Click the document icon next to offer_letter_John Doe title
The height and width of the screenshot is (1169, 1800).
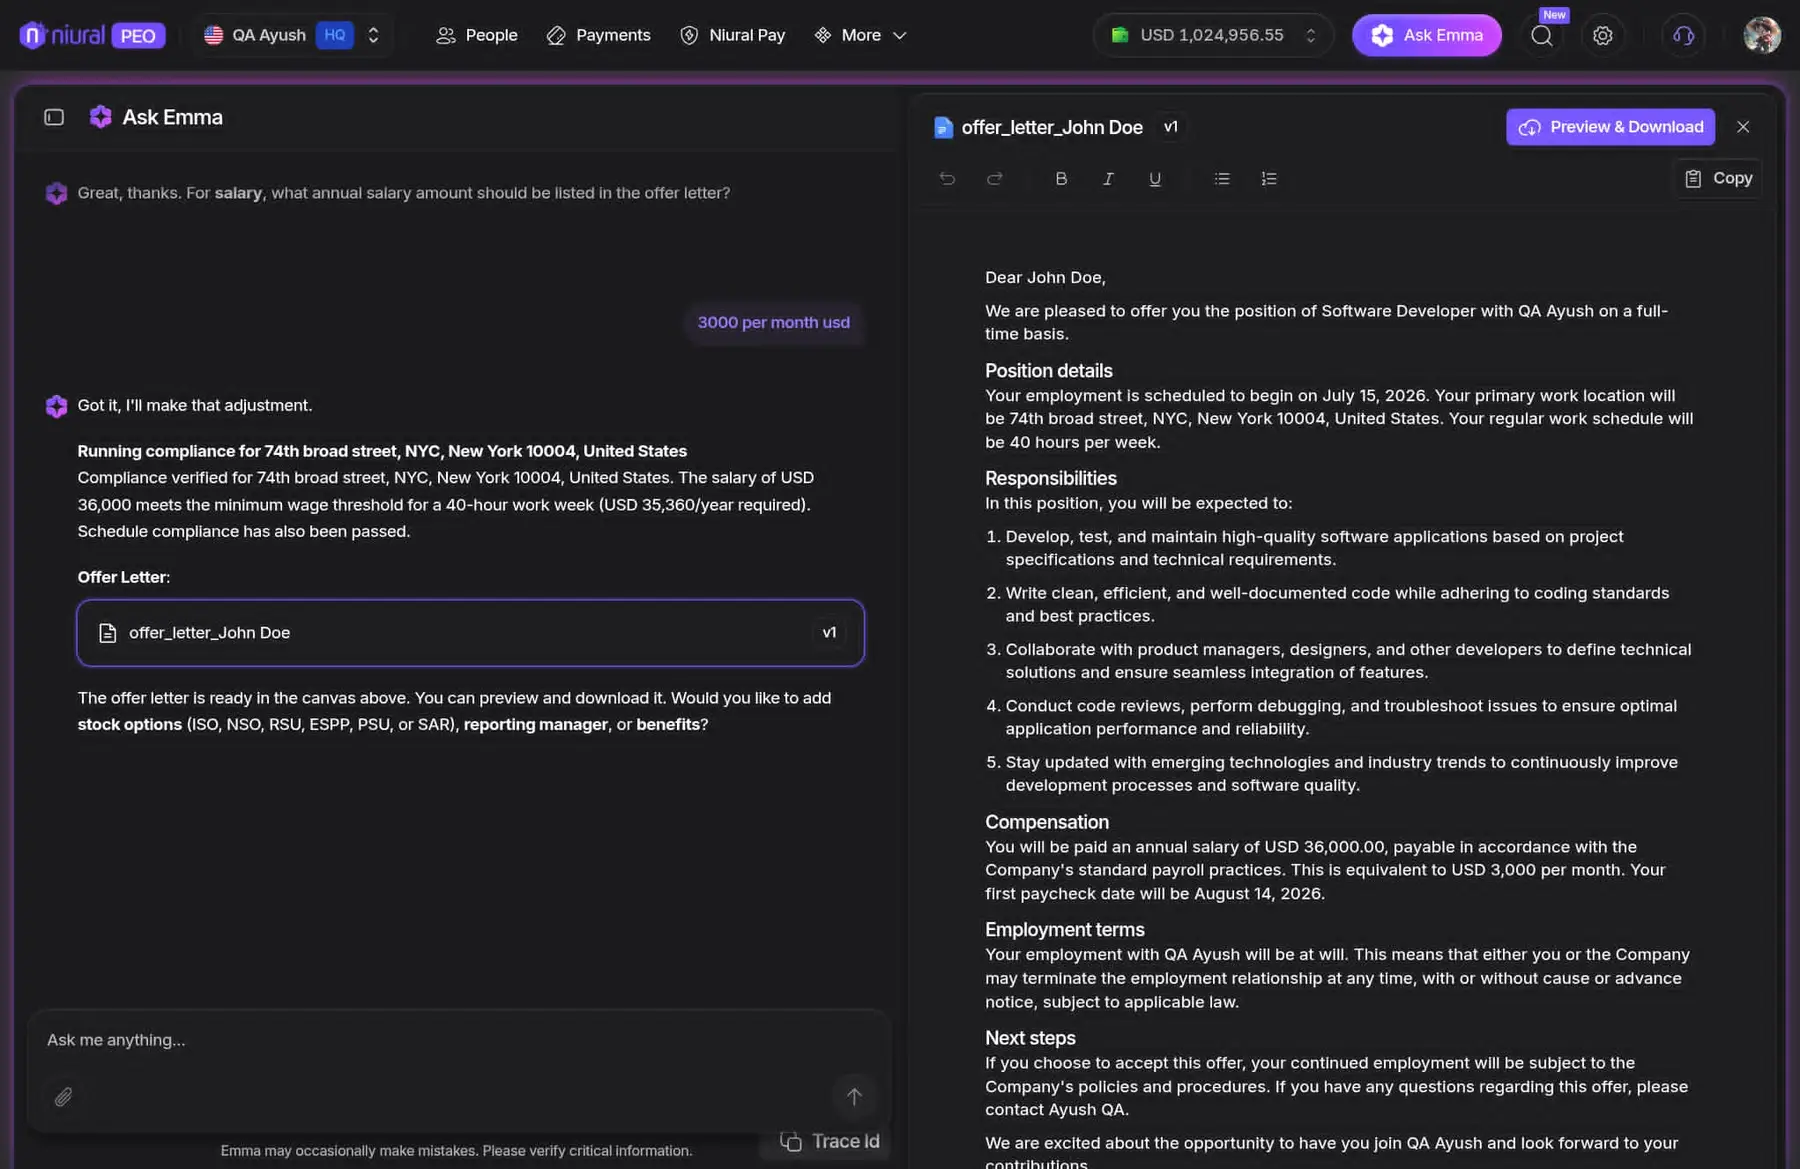point(942,127)
